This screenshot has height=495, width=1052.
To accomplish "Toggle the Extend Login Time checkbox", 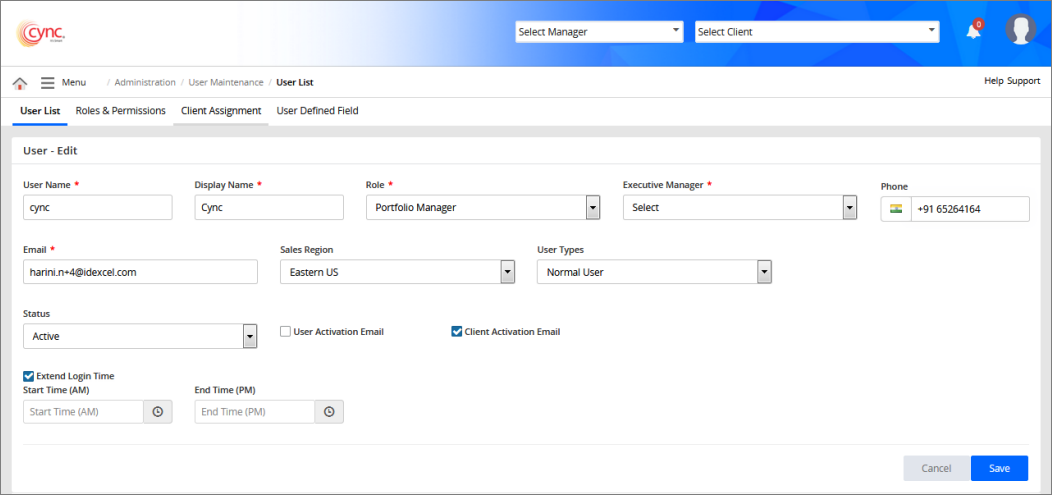I will pyautogui.click(x=29, y=376).
